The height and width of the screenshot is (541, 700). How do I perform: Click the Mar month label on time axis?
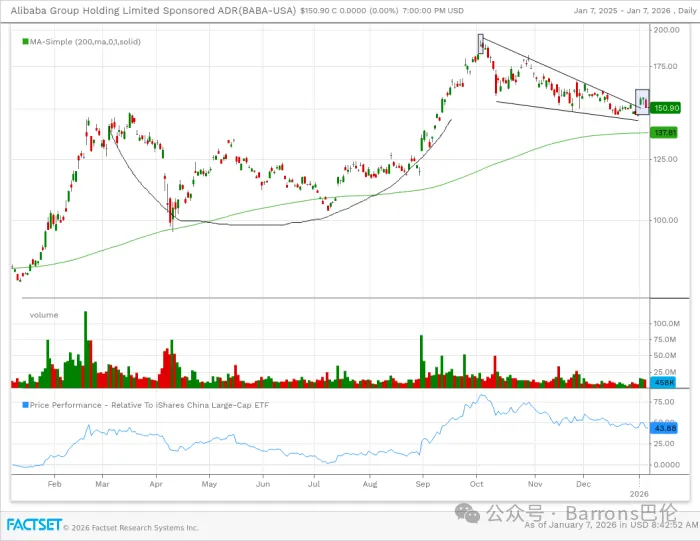102,484
